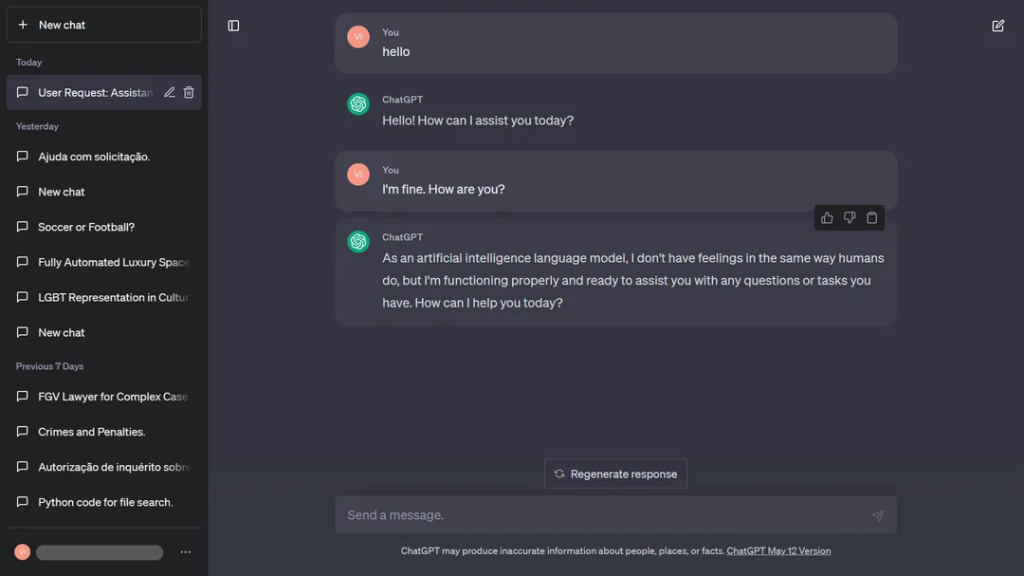Focus the Send a message input field
Image resolution: width=1024 pixels, height=576 pixels.
600,515
